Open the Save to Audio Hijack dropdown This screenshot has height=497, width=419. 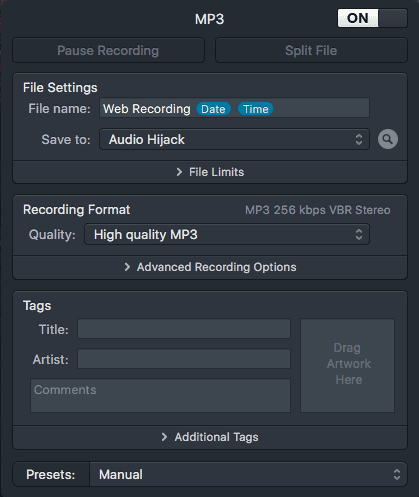coord(234,139)
